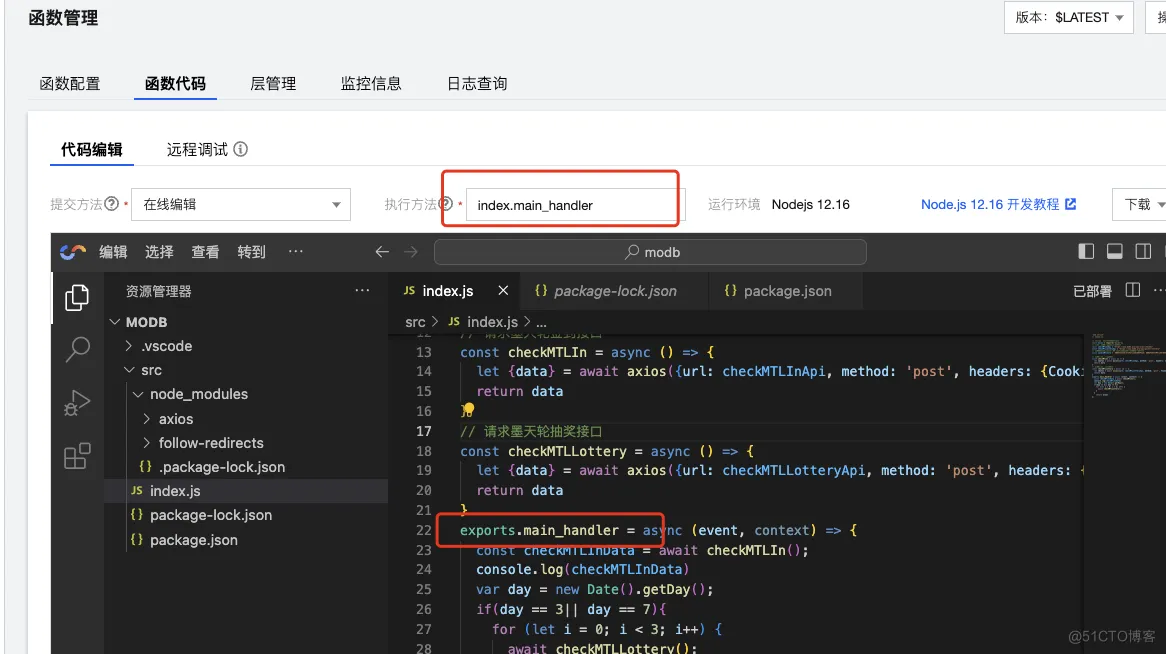
Task: Expand the .vscode folder
Action: 129,346
